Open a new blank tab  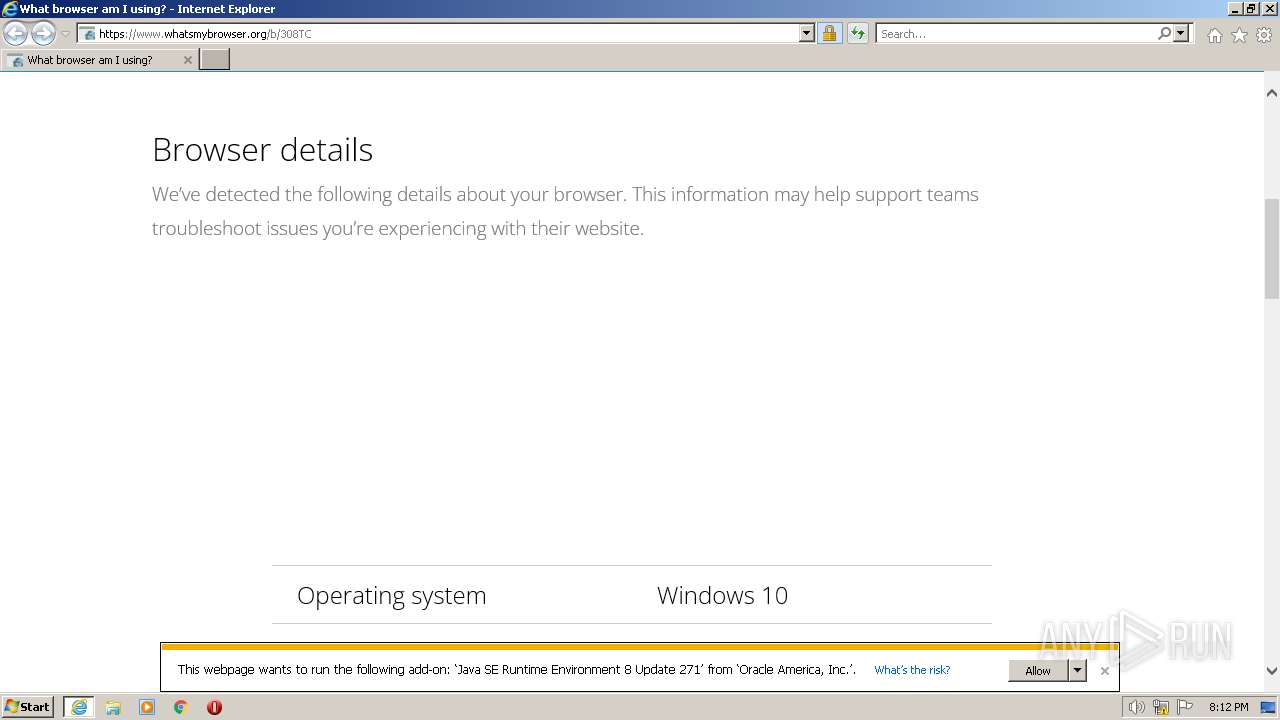tap(215, 60)
